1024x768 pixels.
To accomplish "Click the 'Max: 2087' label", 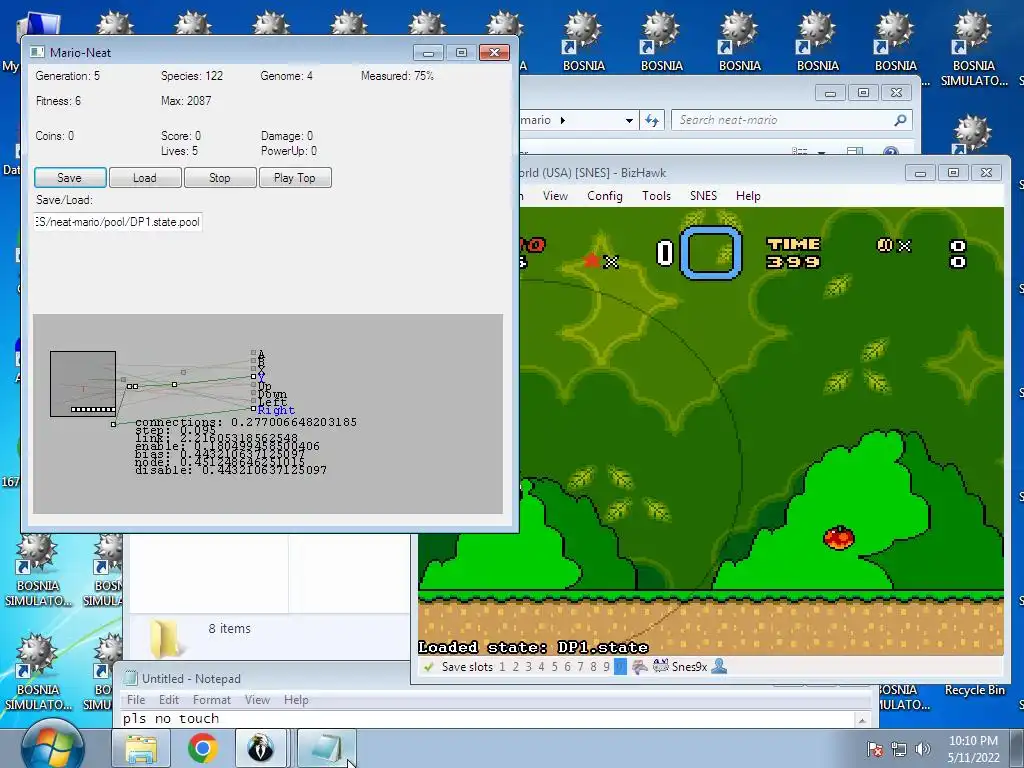I will point(186,101).
